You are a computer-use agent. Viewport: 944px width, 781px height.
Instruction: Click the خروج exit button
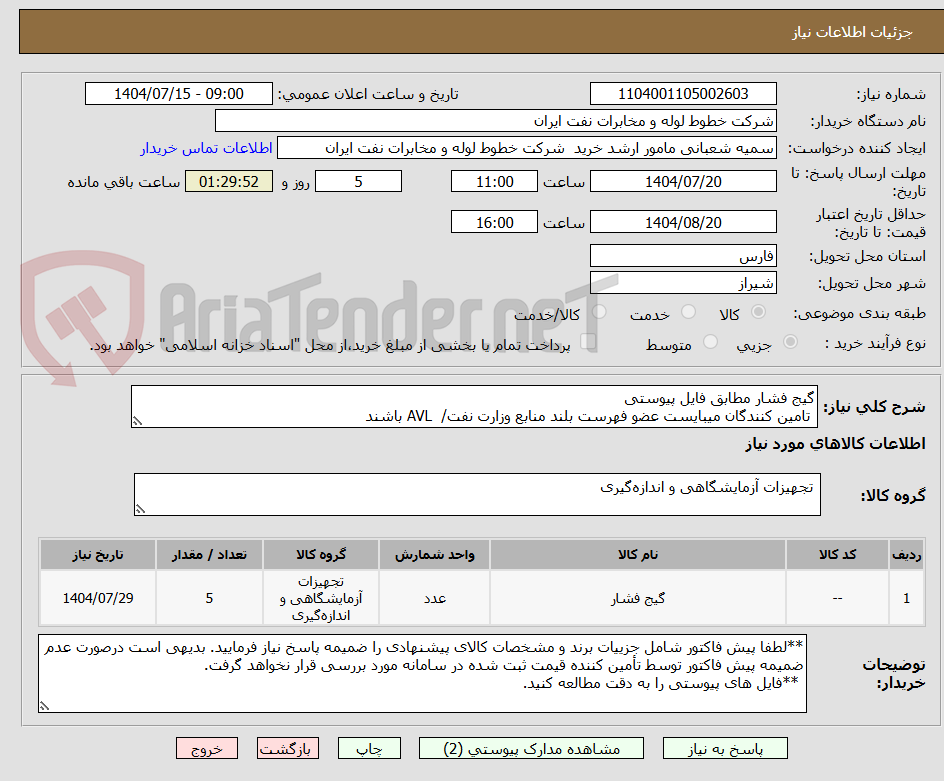click(x=207, y=748)
